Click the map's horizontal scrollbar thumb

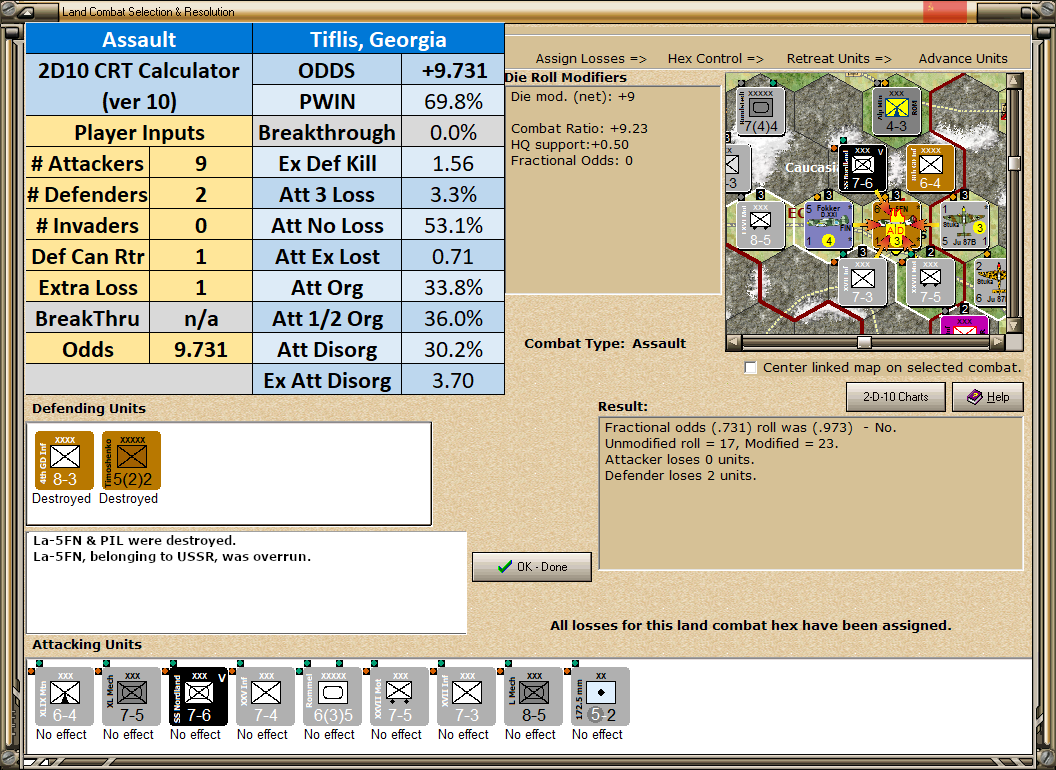[864, 342]
